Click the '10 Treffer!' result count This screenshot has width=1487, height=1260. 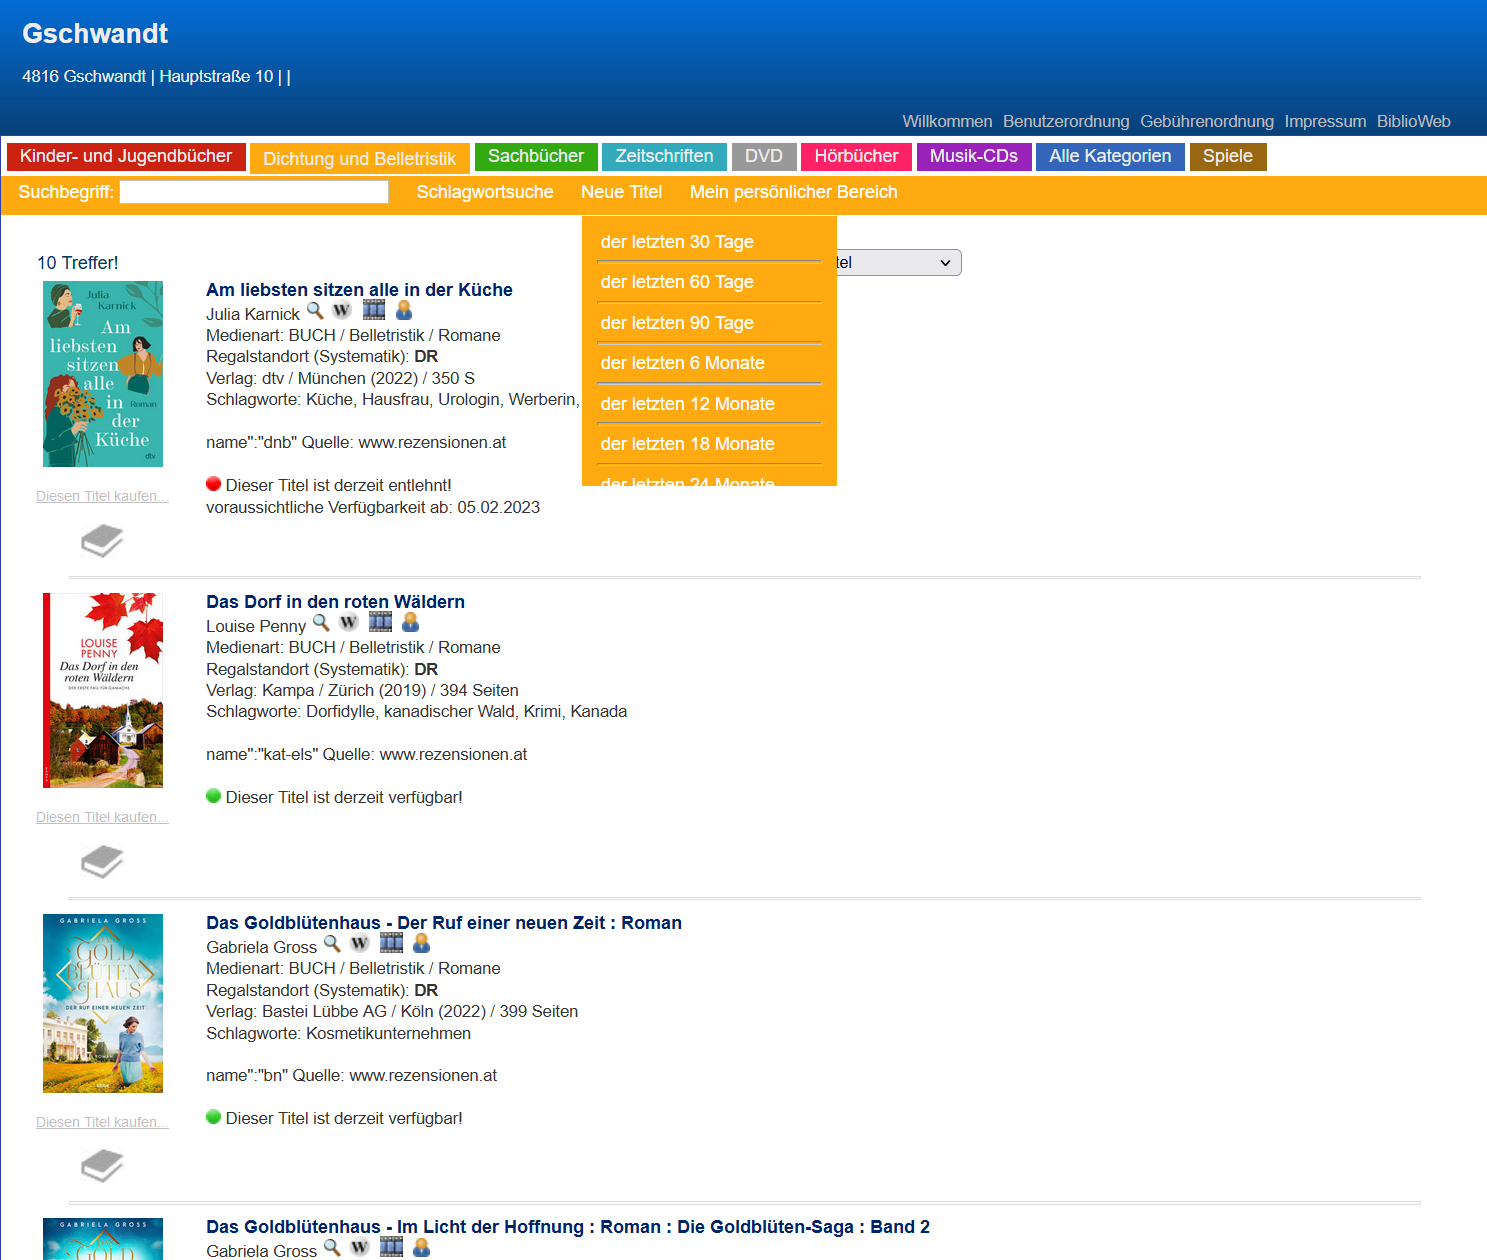point(78,263)
